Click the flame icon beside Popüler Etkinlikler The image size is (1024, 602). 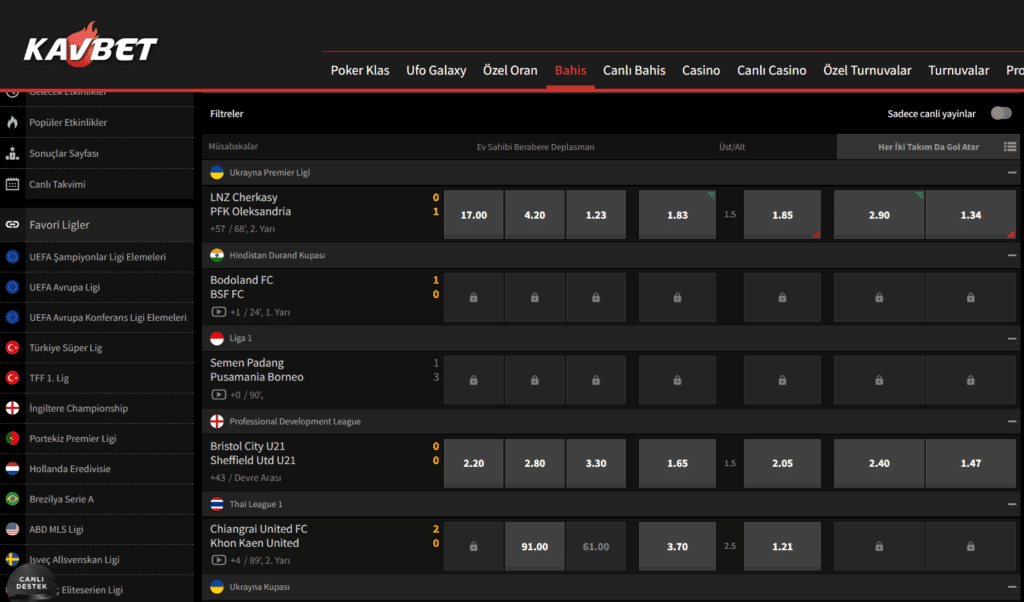[x=12, y=123]
